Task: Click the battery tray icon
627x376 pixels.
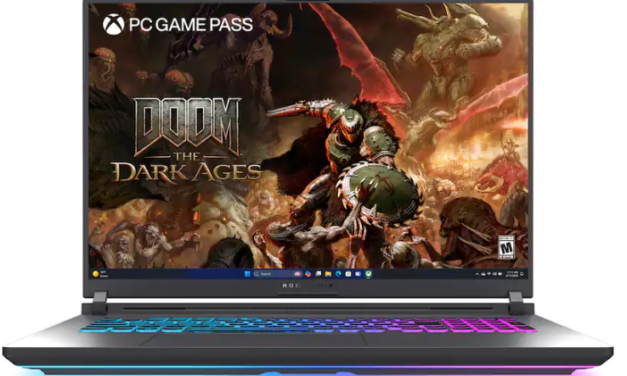Action: (x=500, y=274)
